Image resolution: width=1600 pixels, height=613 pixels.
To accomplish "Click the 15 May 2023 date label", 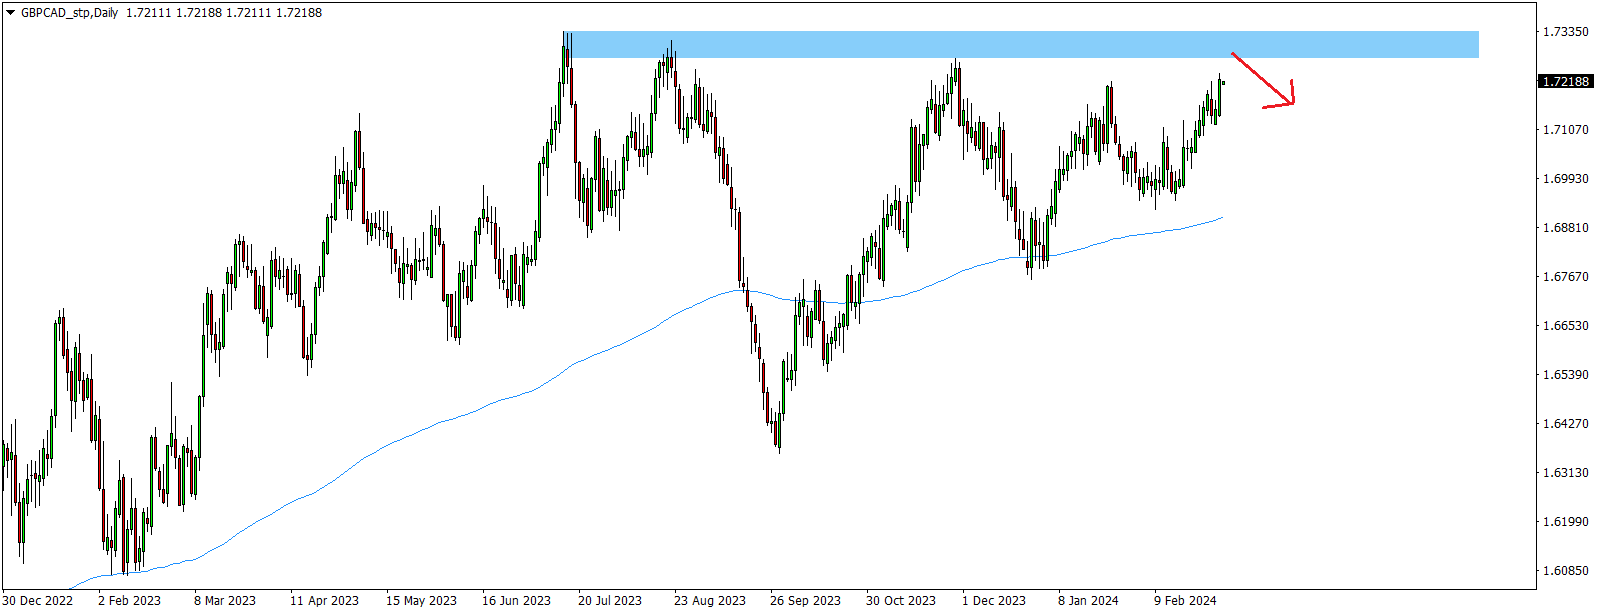I will pos(421,601).
